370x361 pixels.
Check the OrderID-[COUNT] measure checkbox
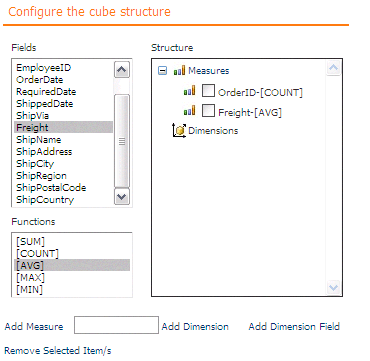(208, 91)
